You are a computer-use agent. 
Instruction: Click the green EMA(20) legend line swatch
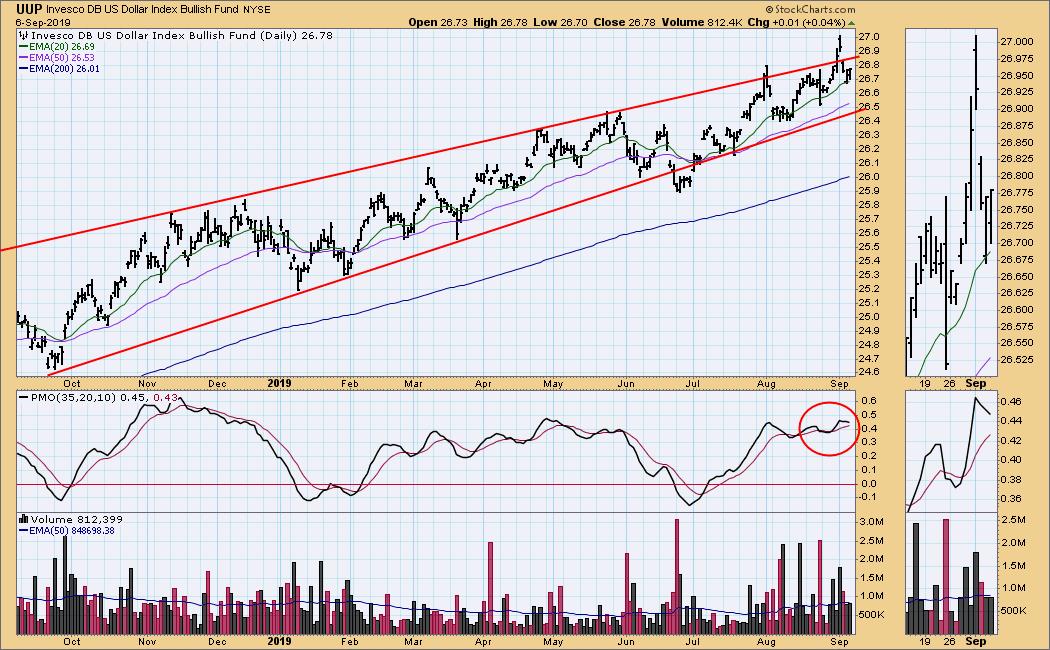point(23,47)
